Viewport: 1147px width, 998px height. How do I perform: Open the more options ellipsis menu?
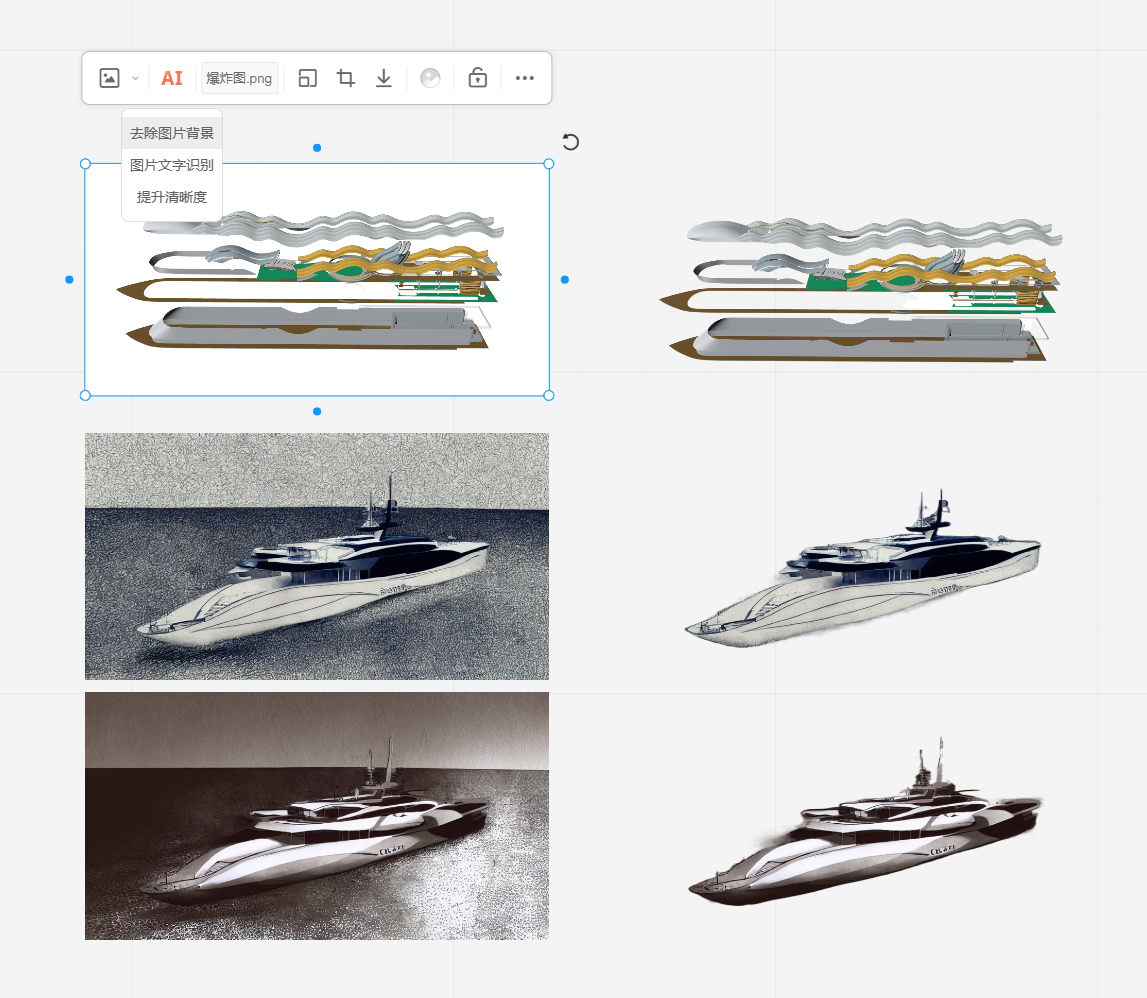(524, 78)
